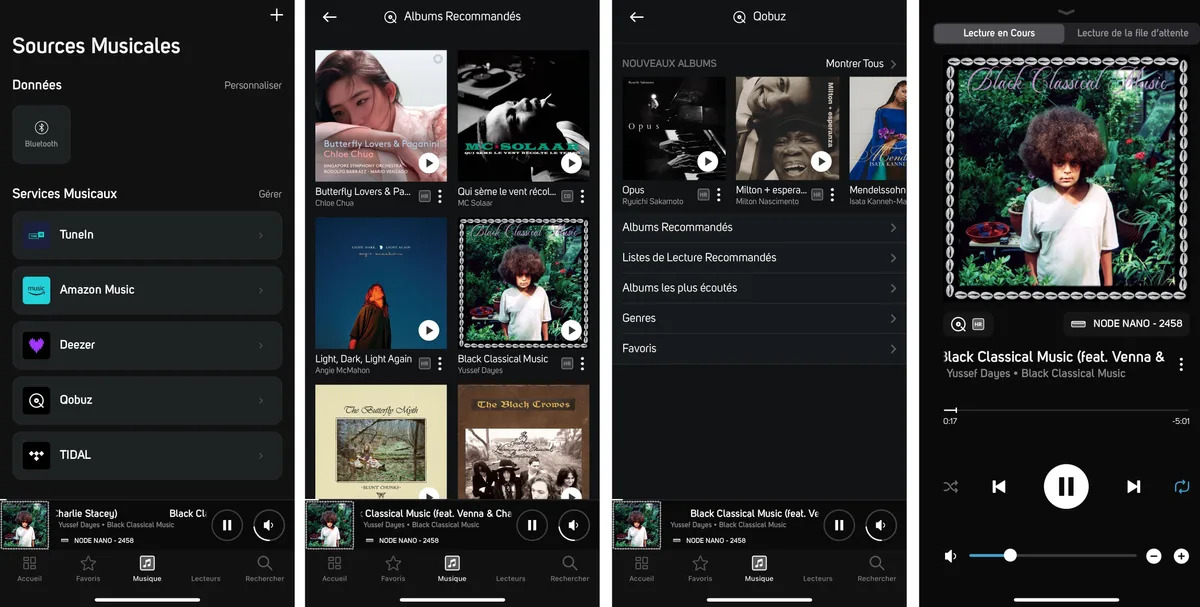1200x607 pixels.
Task: Switch to Lecture de la file d'attente tab
Action: [x=1132, y=33]
